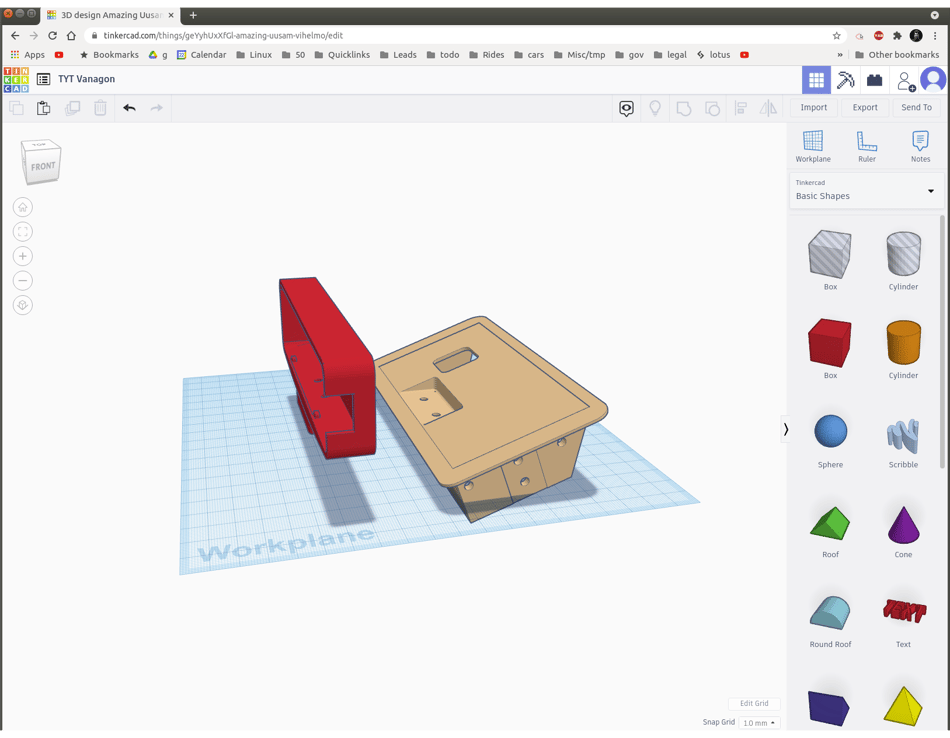This screenshot has height=738, width=950.
Task: Collapse the shapes panel with chevron
Action: [786, 429]
